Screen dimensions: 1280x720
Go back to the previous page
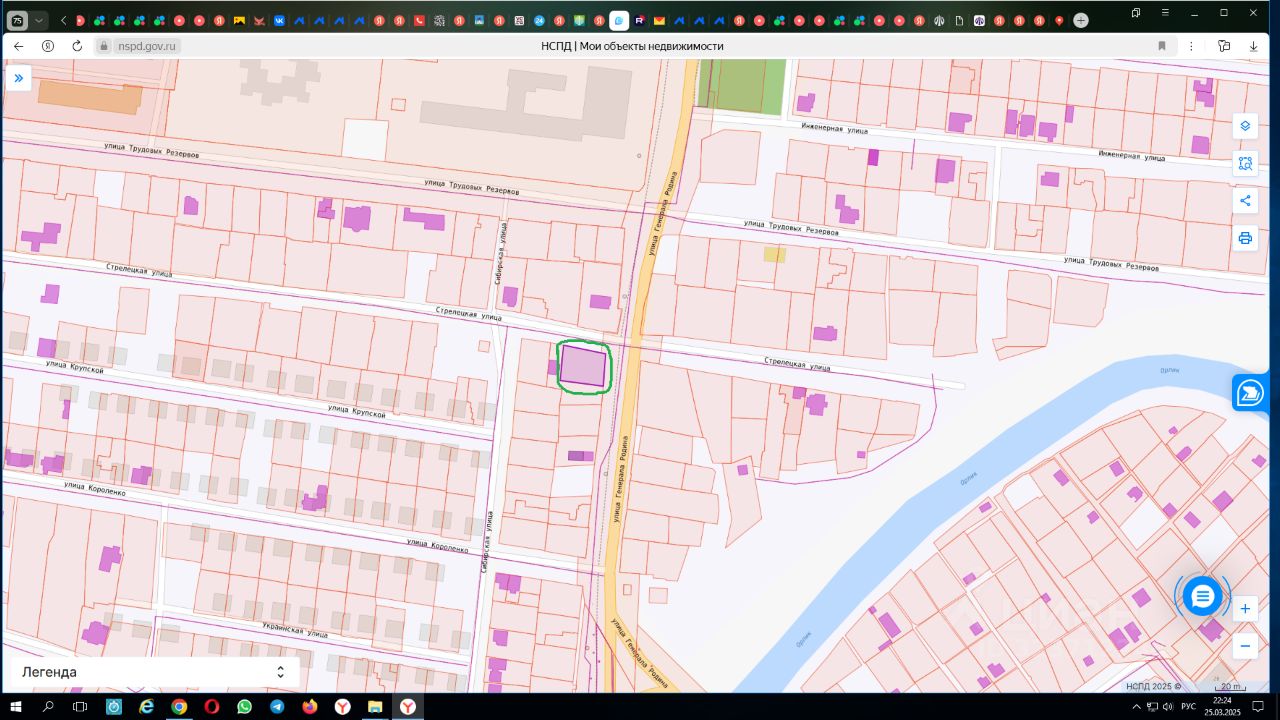point(18,46)
